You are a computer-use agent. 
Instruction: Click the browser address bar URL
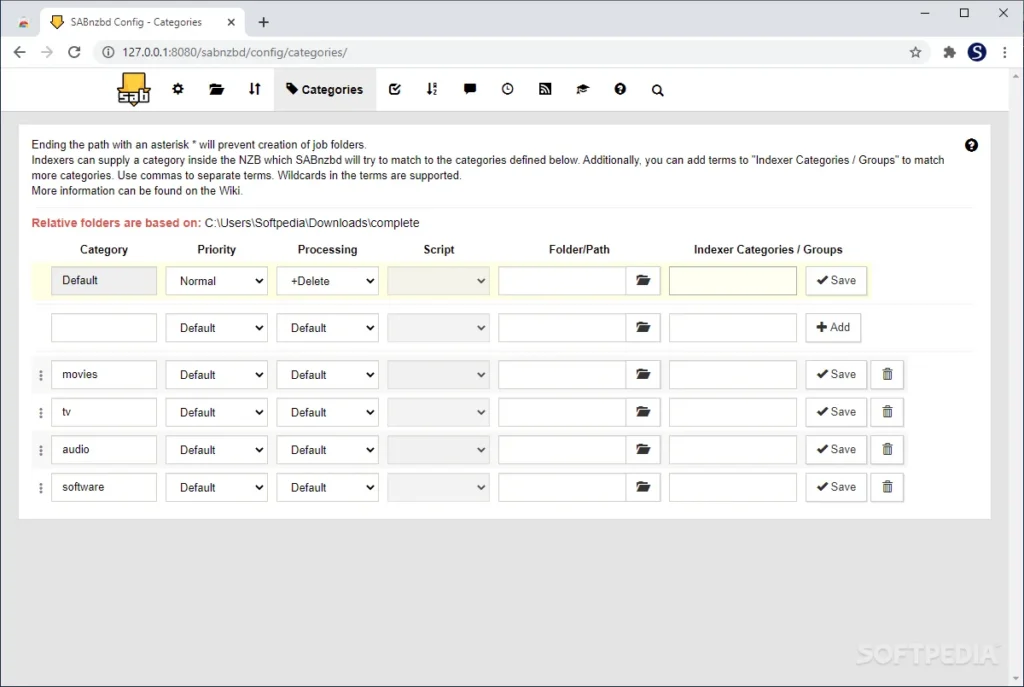(234, 52)
